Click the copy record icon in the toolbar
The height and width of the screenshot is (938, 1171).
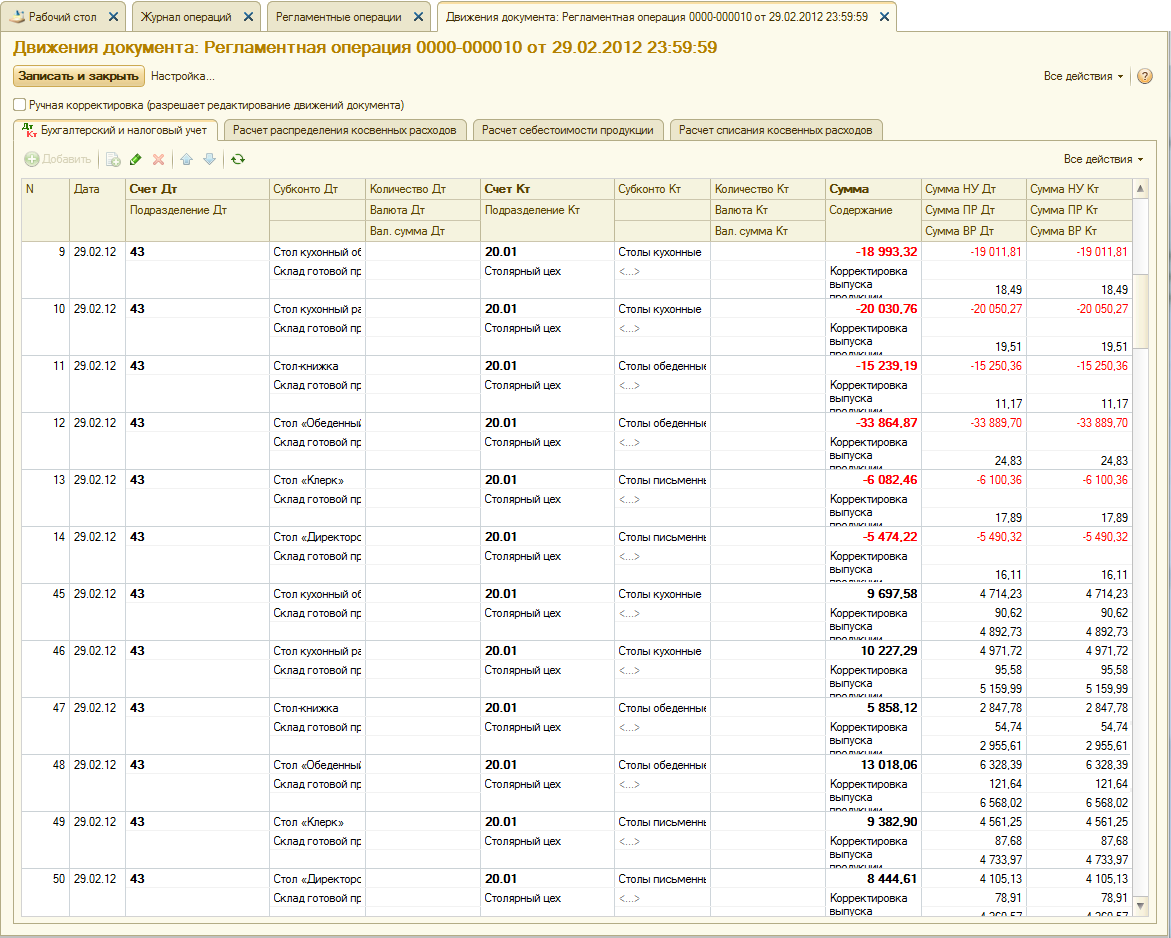pos(113,159)
